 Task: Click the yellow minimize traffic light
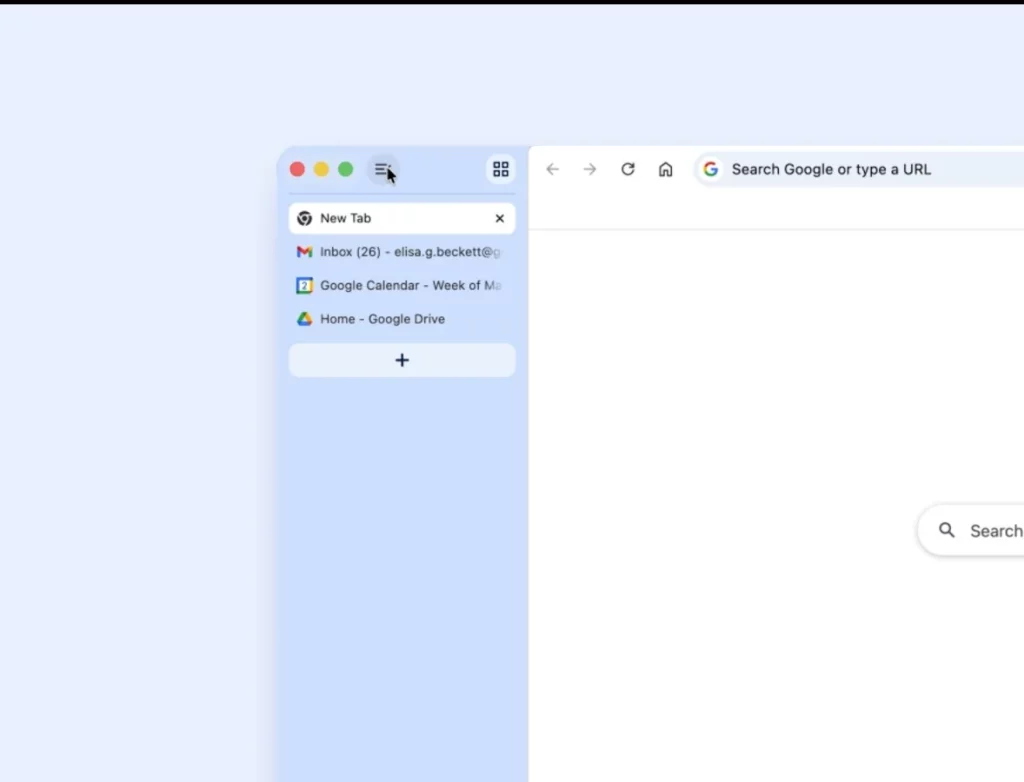tap(321, 169)
